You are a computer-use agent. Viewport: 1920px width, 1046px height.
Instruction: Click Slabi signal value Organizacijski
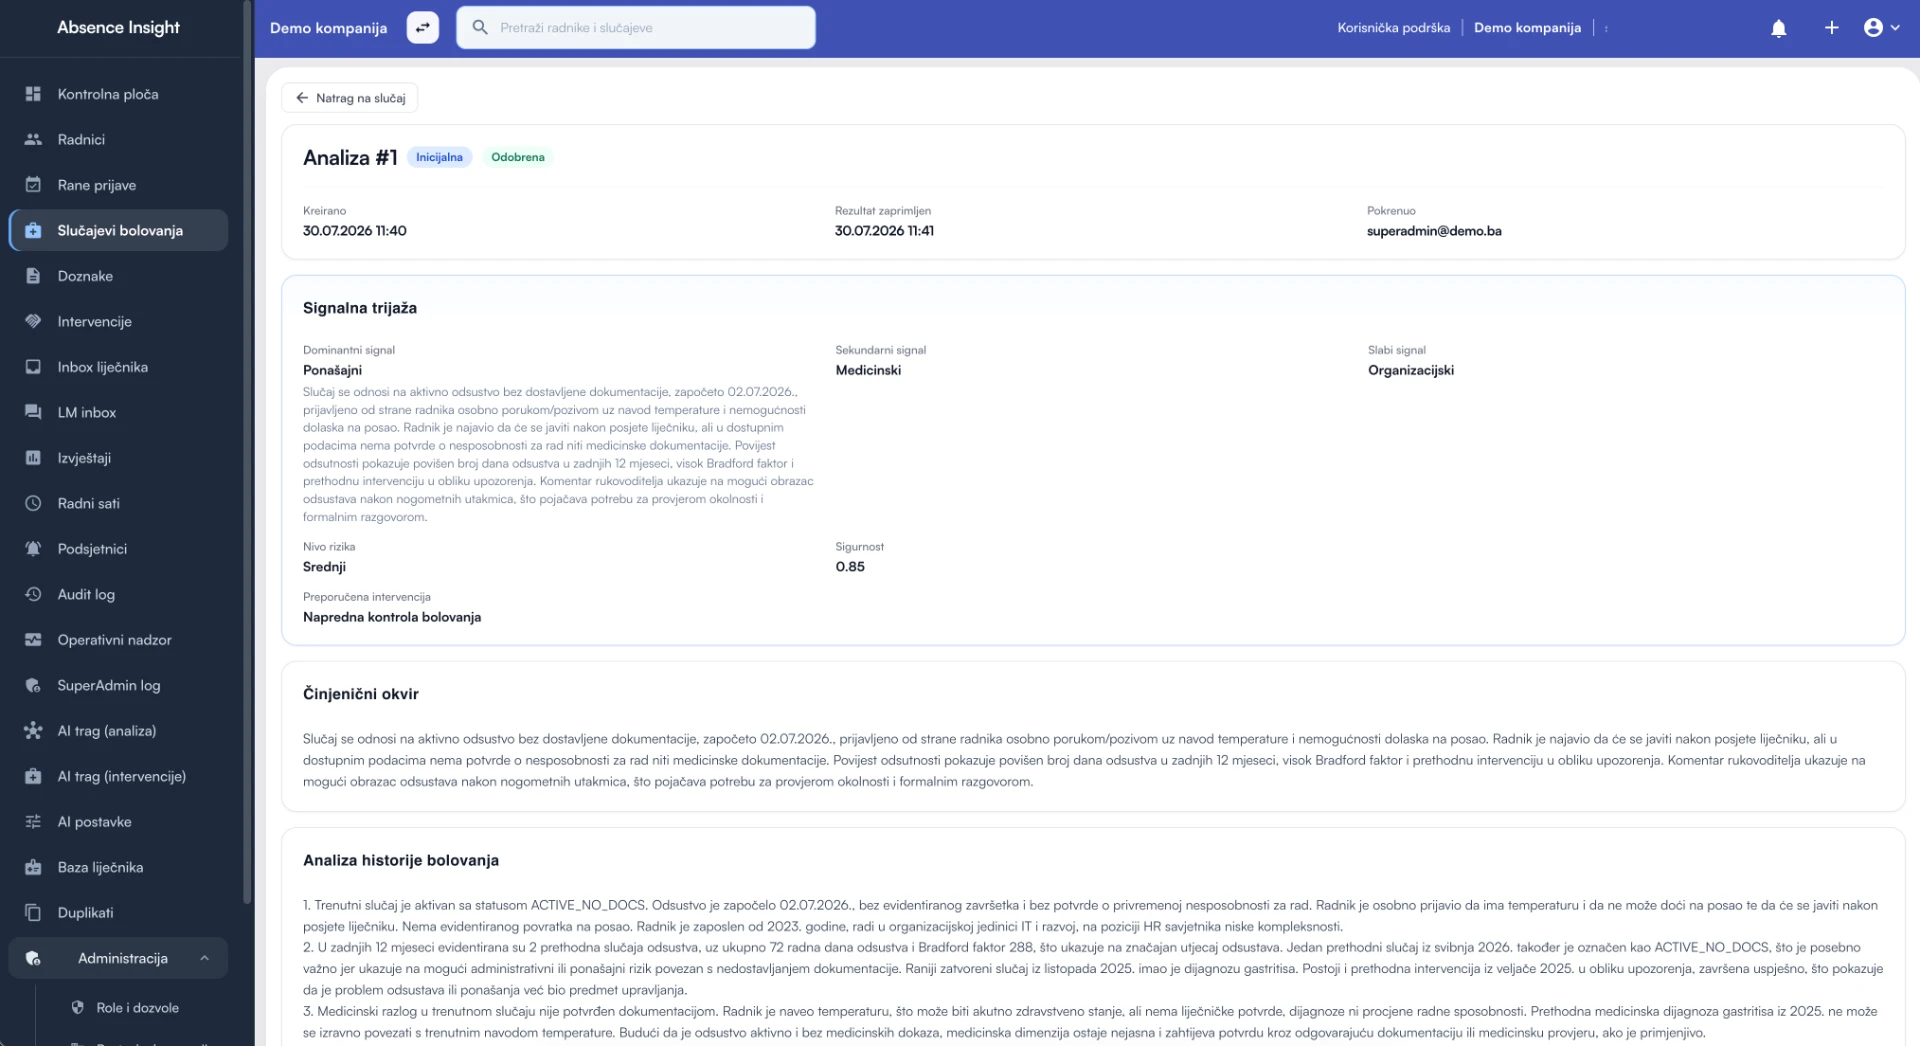coord(1411,370)
